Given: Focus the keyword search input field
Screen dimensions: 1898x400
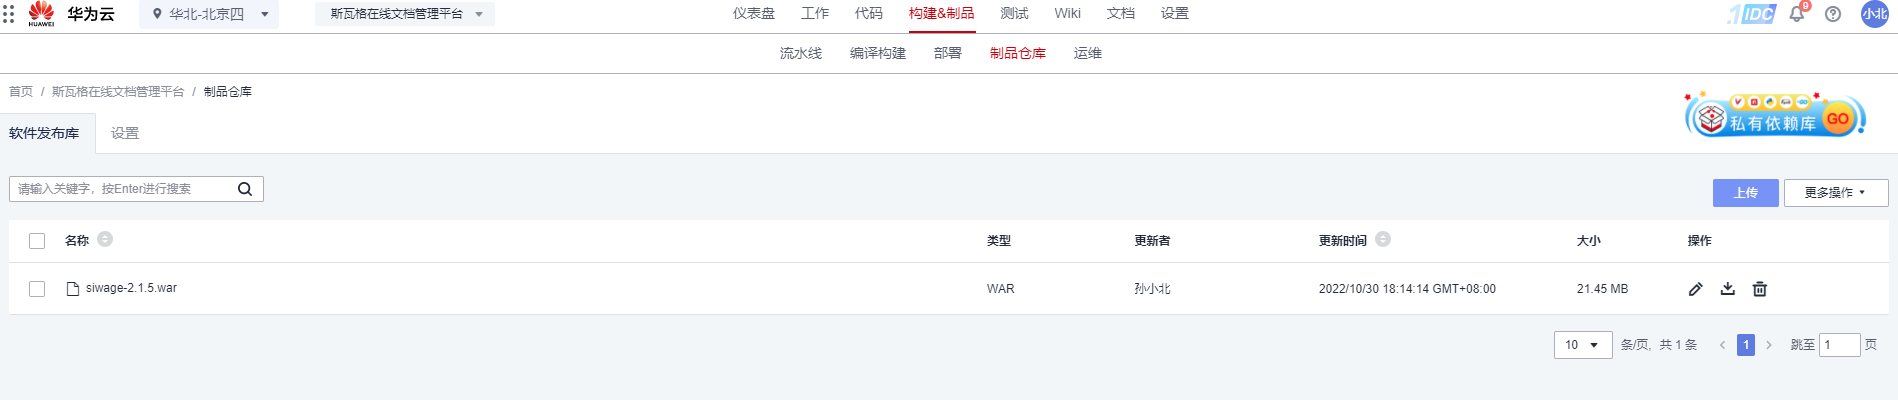Looking at the screenshot, I should [125, 189].
